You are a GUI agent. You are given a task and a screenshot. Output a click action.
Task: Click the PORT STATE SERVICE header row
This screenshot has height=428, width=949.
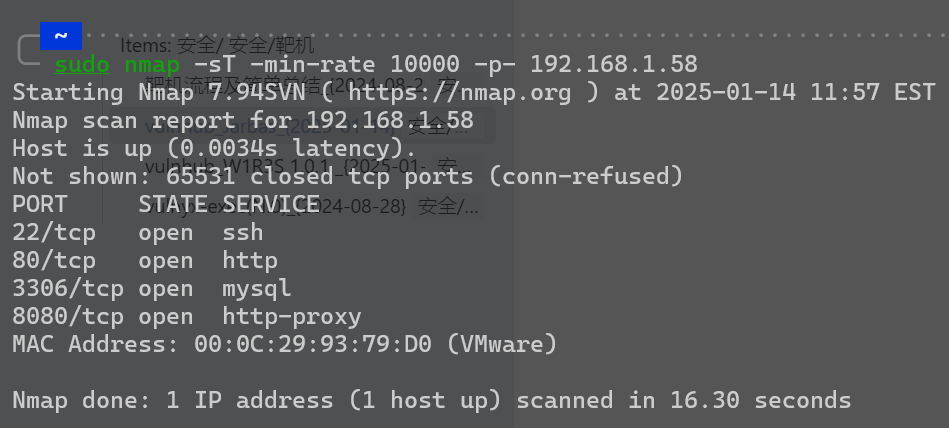coord(166,204)
